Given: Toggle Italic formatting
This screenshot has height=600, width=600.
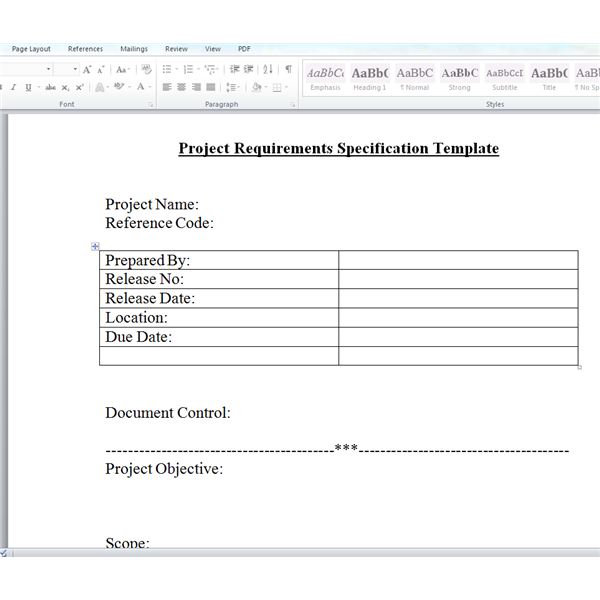Looking at the screenshot, I should [13, 88].
